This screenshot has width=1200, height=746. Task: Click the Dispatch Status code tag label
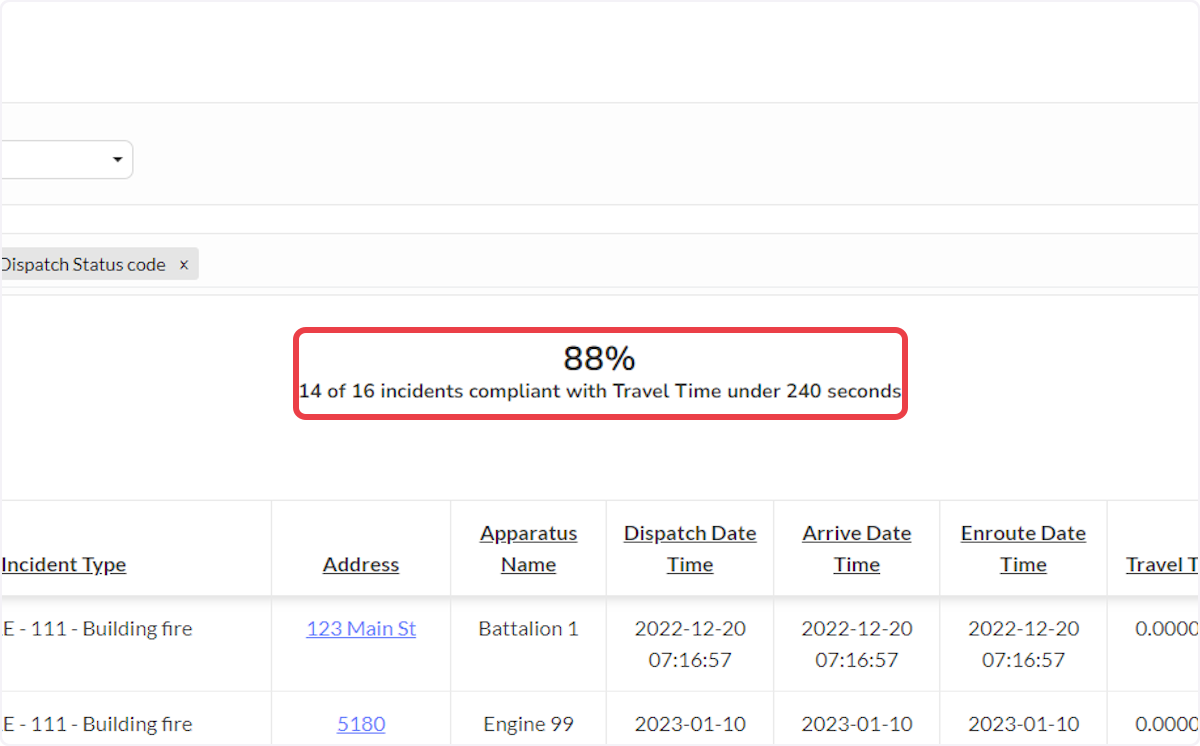tap(83, 265)
